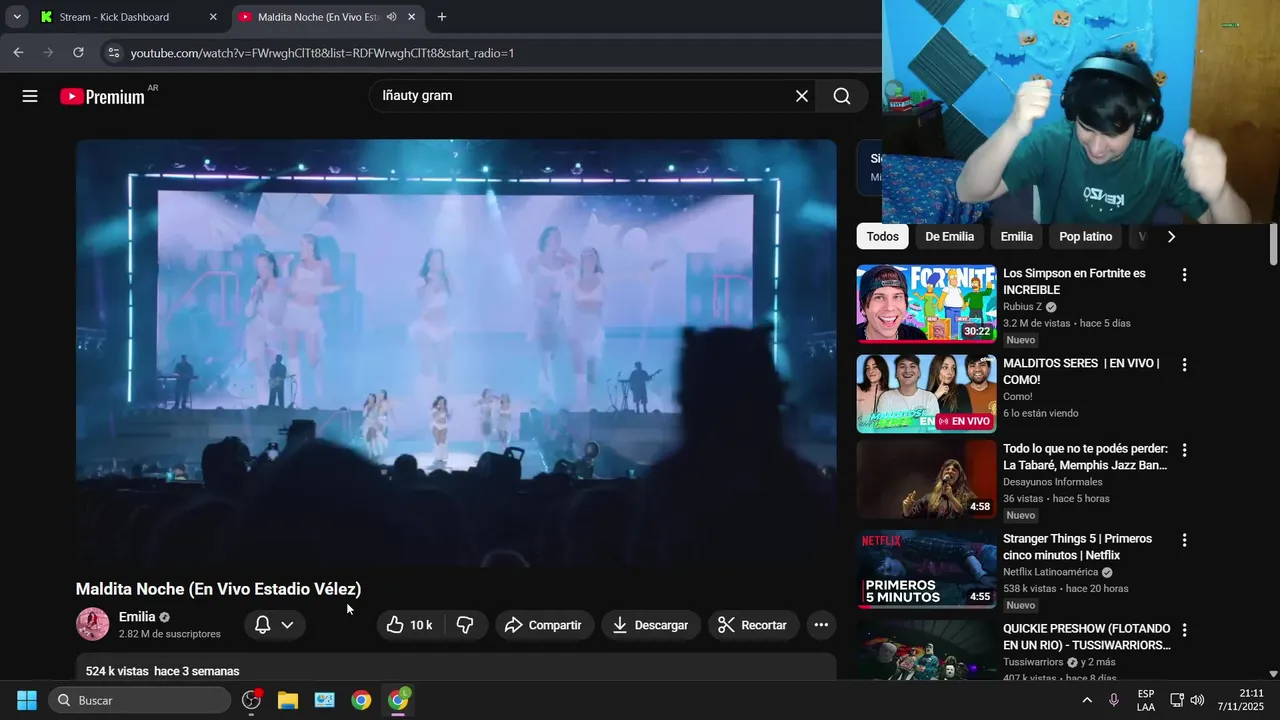
Task: Open Rubius Z channel link
Action: [1023, 307]
